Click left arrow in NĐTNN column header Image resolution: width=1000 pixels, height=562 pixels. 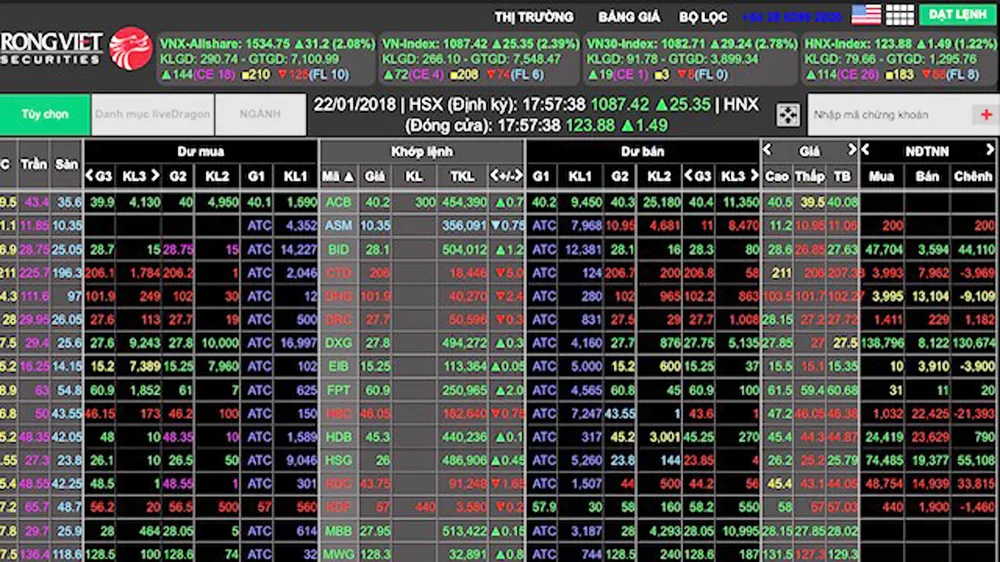click(x=867, y=150)
